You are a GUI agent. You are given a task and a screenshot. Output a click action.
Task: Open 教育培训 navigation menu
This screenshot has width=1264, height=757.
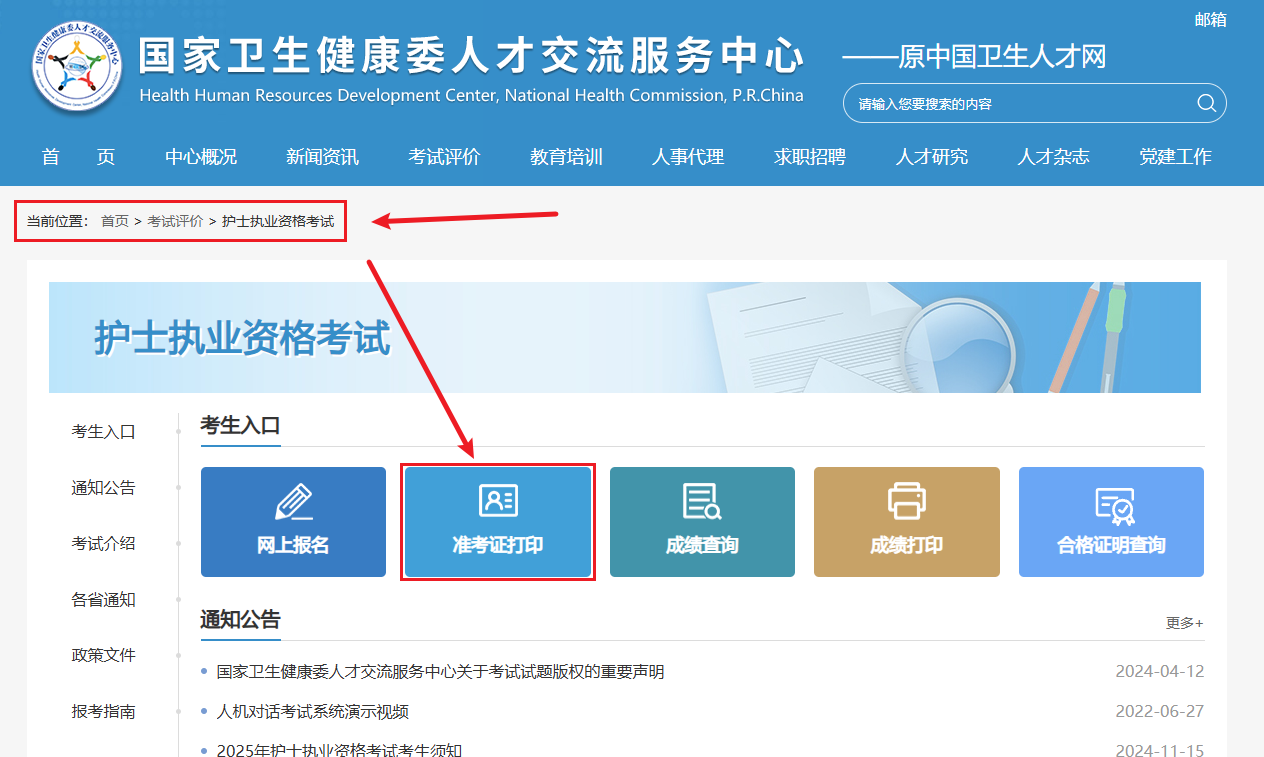pyautogui.click(x=566, y=157)
